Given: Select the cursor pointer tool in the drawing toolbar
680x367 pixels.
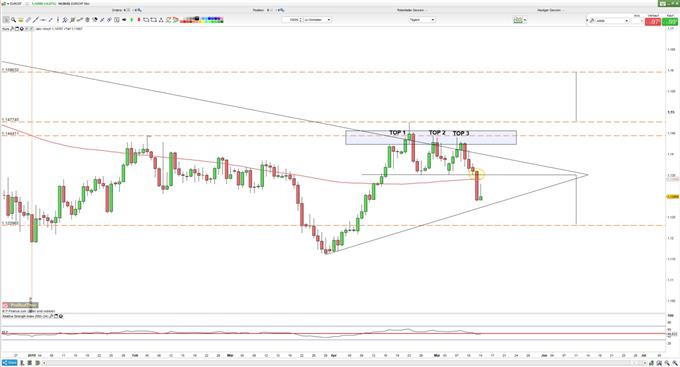Looking at the screenshot, I should (x=6, y=20).
